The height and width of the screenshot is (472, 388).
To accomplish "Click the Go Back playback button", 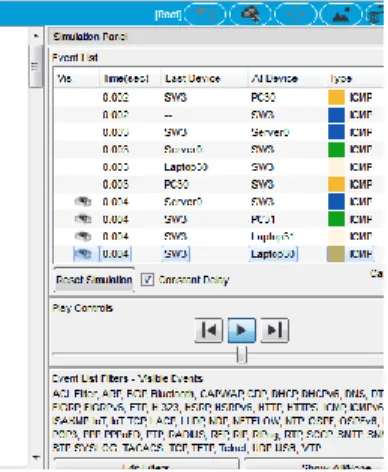I will click(209, 330).
